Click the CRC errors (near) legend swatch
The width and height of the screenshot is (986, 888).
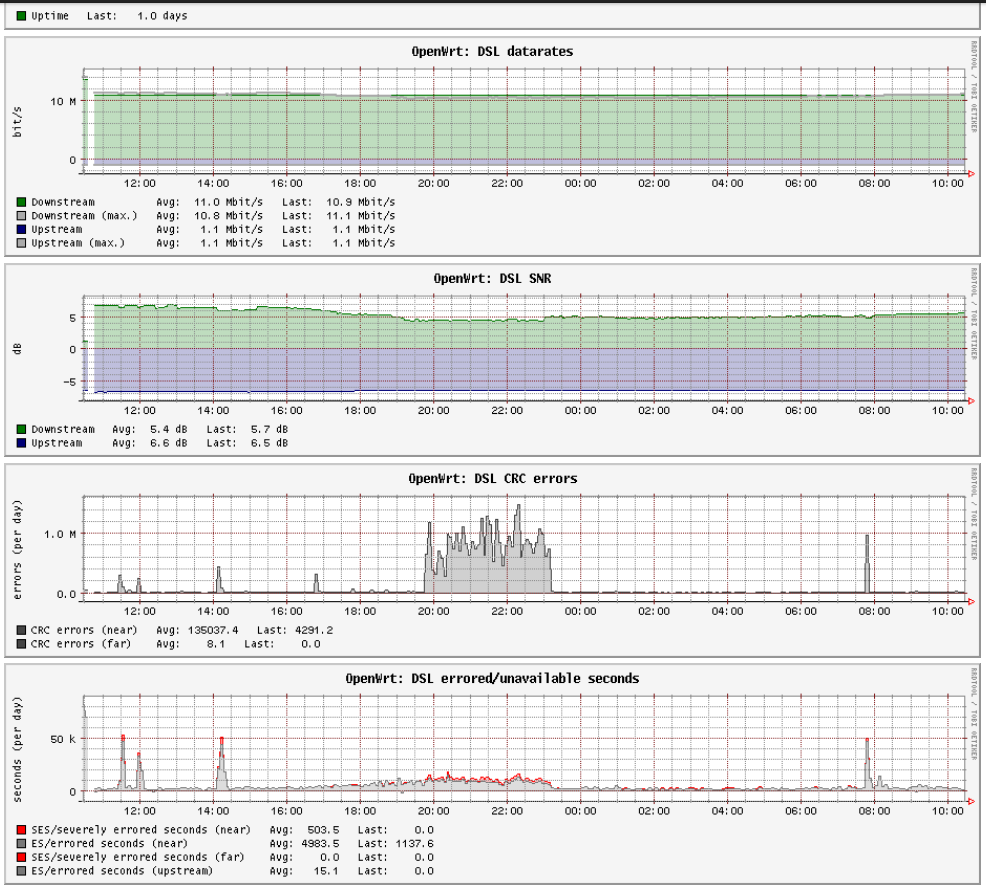point(21,630)
